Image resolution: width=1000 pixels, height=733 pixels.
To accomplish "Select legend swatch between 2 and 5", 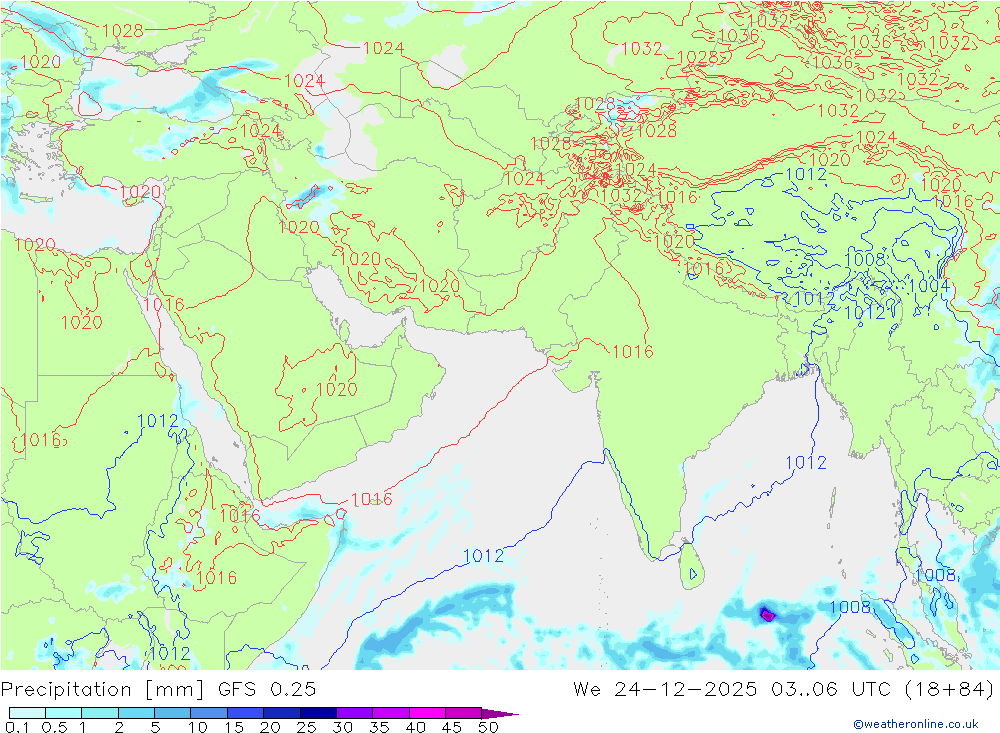I will coord(136,713).
